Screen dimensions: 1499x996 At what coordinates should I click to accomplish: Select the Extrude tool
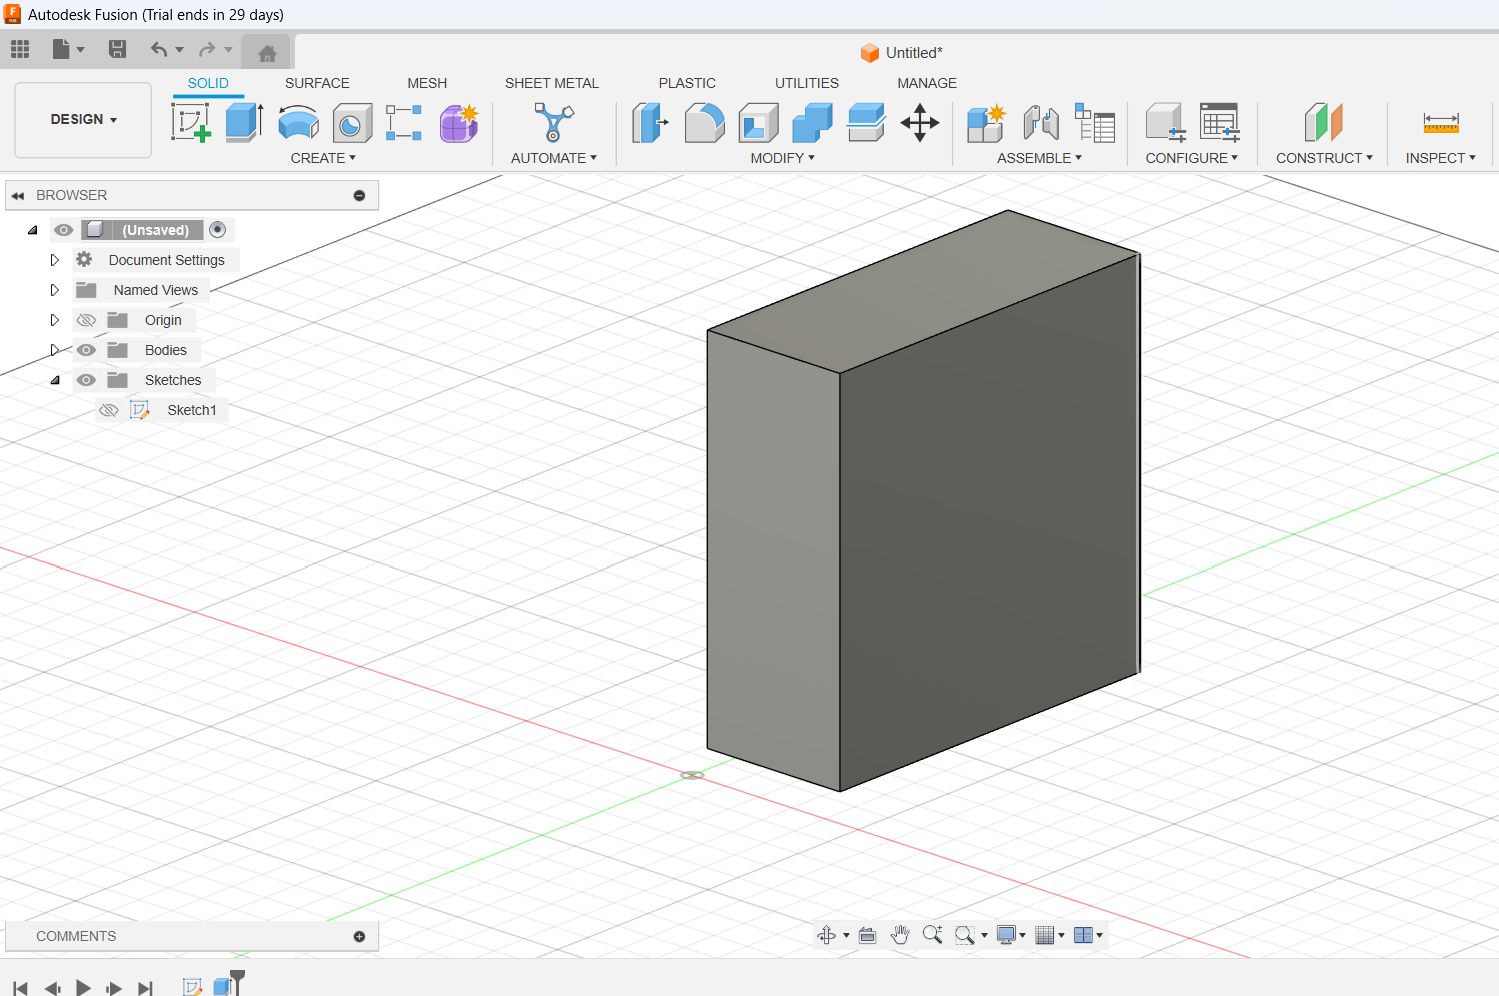244,123
